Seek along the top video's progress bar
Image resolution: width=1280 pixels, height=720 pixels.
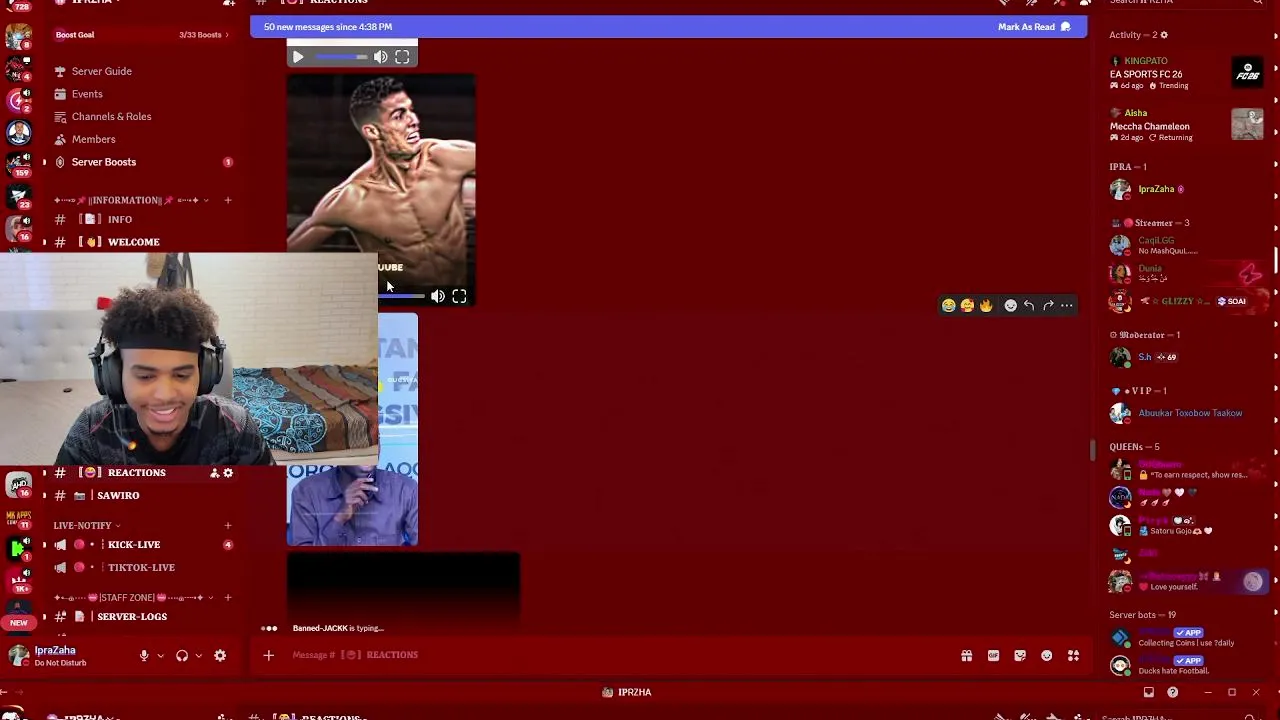coord(341,57)
